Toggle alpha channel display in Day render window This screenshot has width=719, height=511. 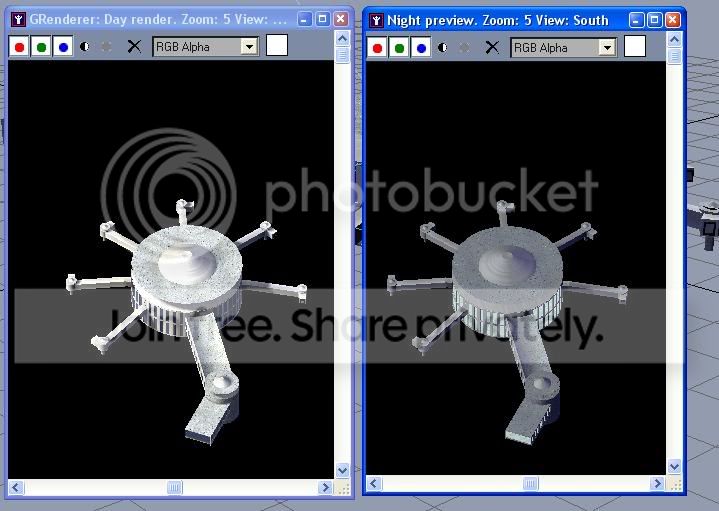coord(85,47)
